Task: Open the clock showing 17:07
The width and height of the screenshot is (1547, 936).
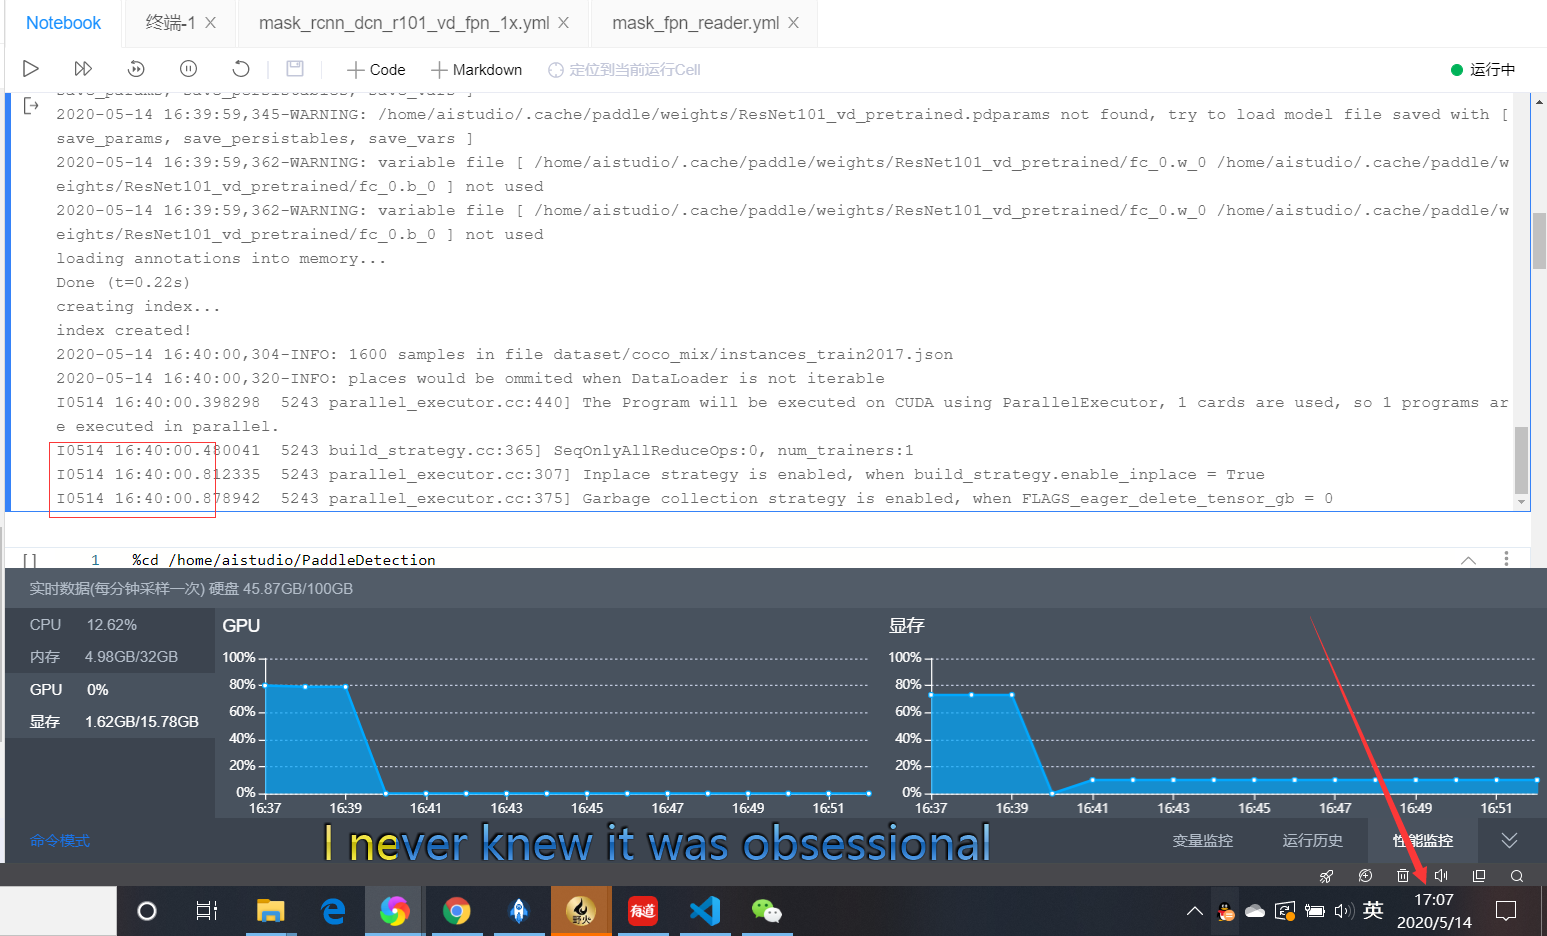Action: 1434,911
